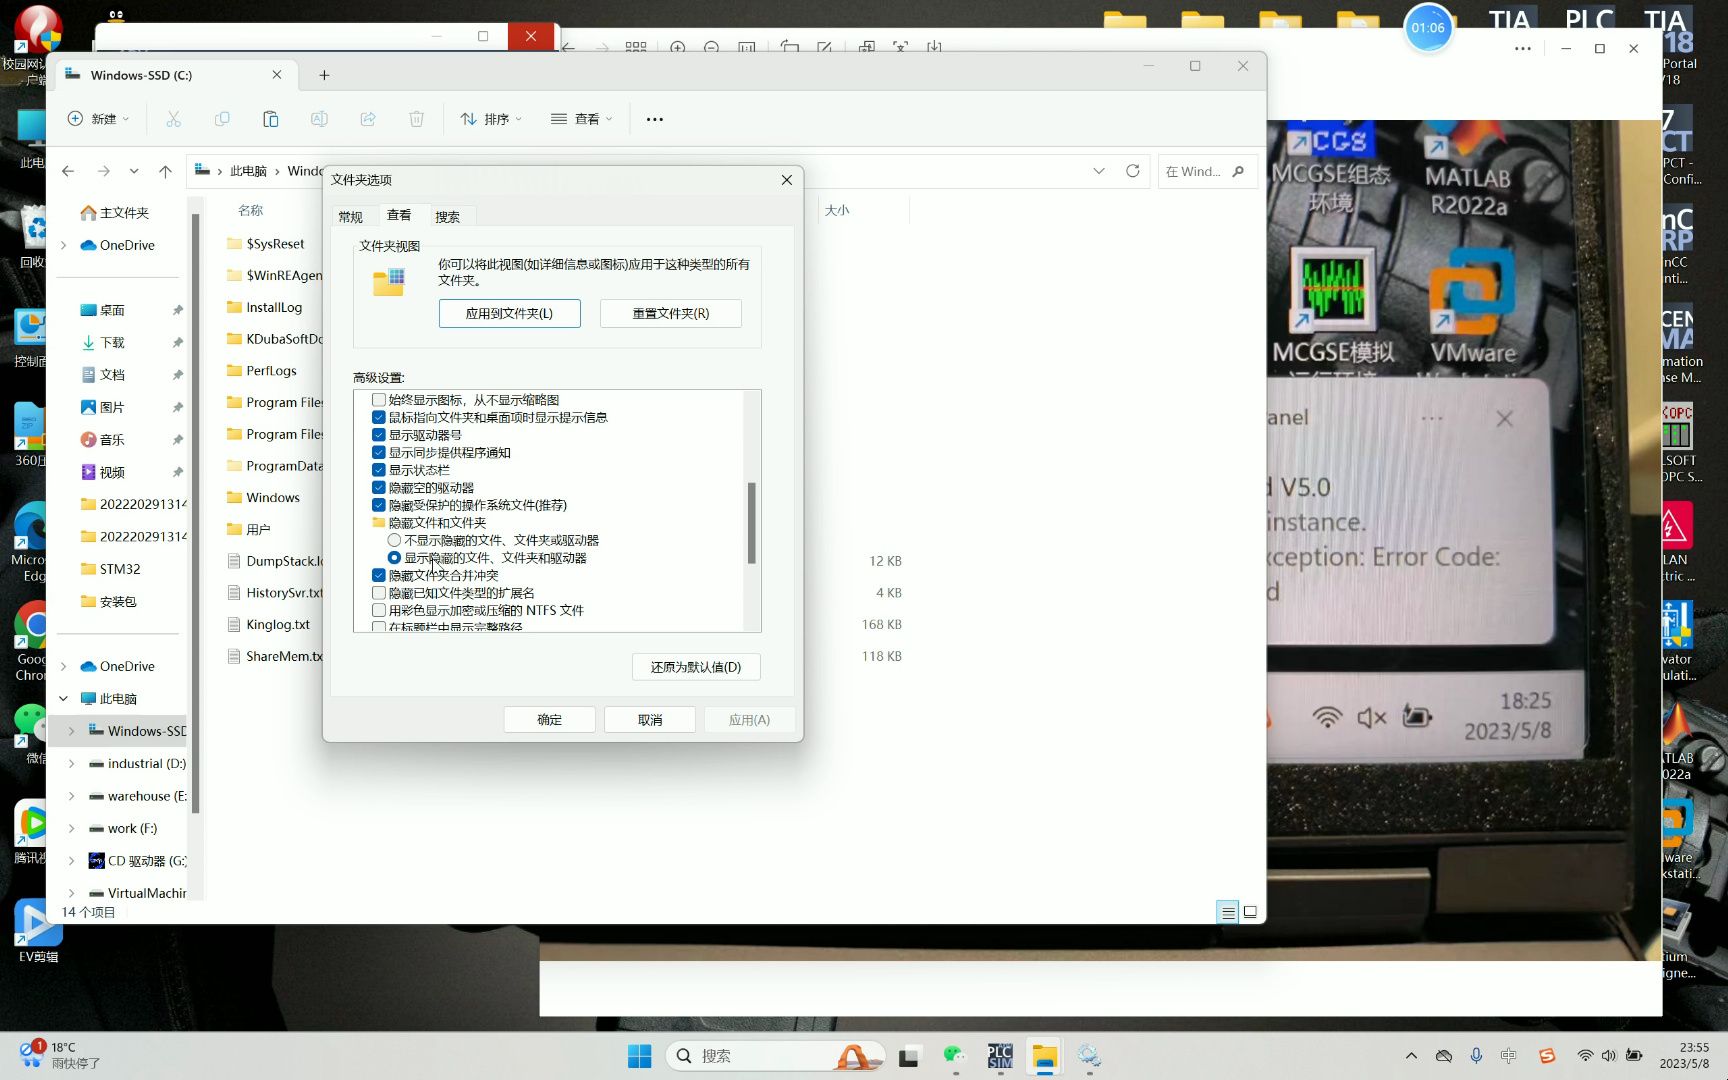Screen dimensions: 1728x1080
Task: Expand industrial (D:) drive node
Action: point(71,763)
